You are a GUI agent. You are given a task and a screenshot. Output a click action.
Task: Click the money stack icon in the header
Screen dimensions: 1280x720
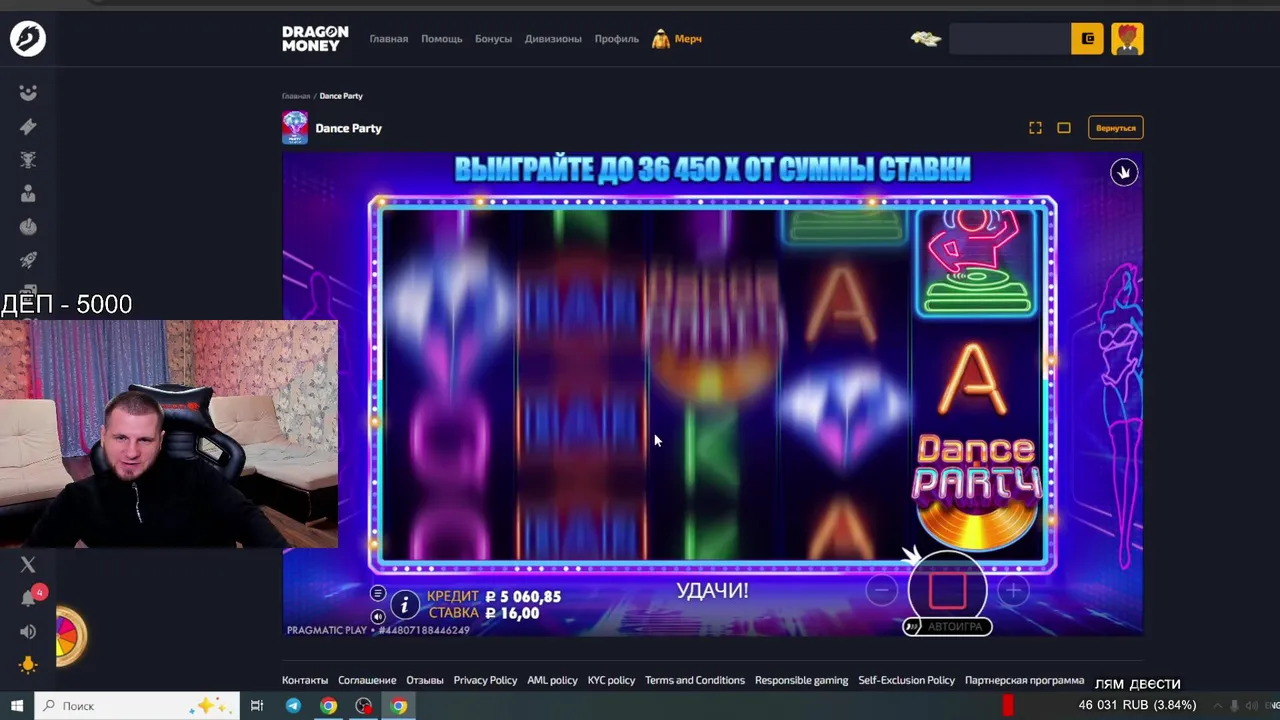pos(926,39)
